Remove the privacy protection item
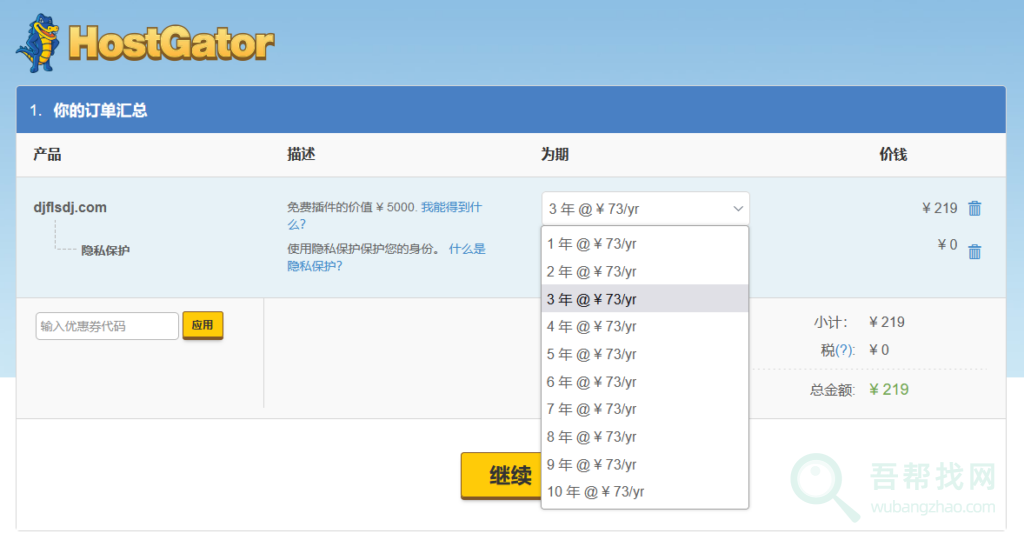Image resolution: width=1024 pixels, height=540 pixels. pyautogui.click(x=975, y=252)
